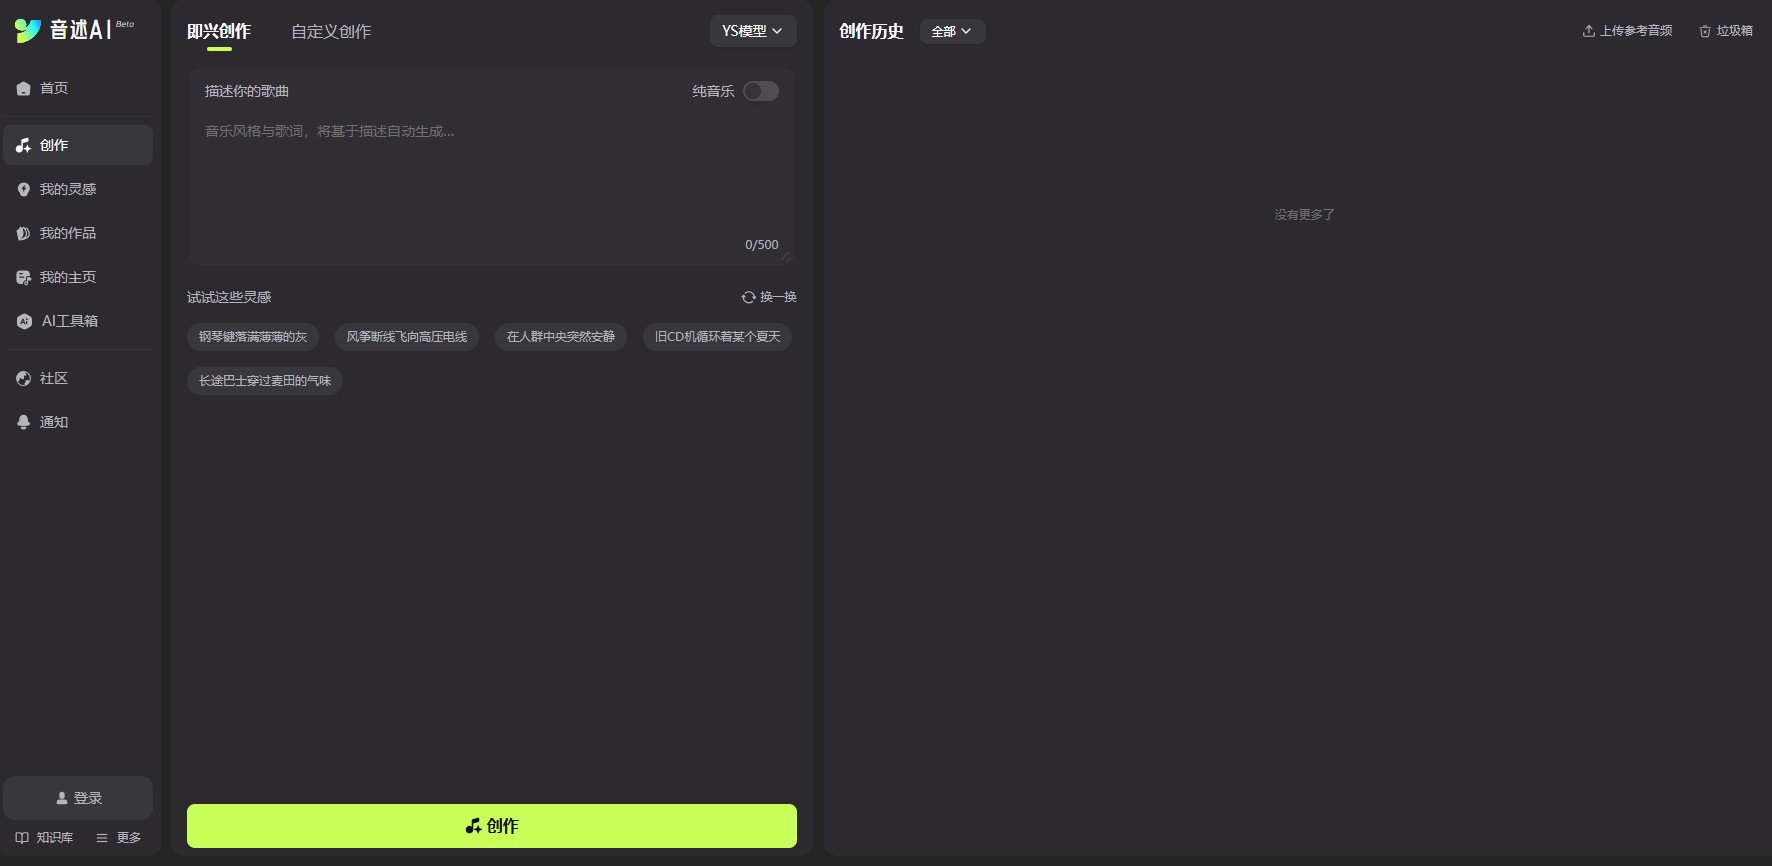
Task: Select the 风筝断线飞向高压电线 inspiration chip
Action: (407, 337)
